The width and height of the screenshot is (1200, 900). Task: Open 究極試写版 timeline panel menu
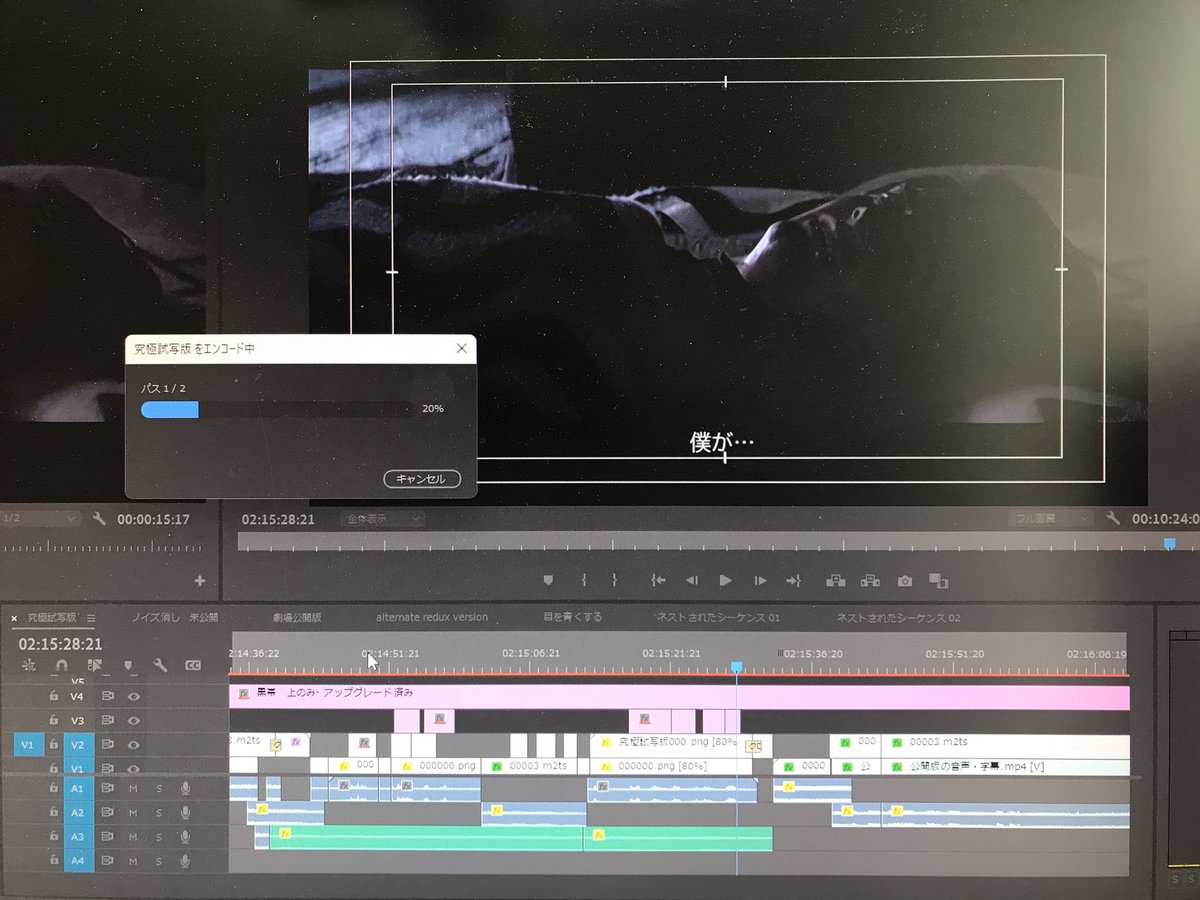(x=91, y=618)
